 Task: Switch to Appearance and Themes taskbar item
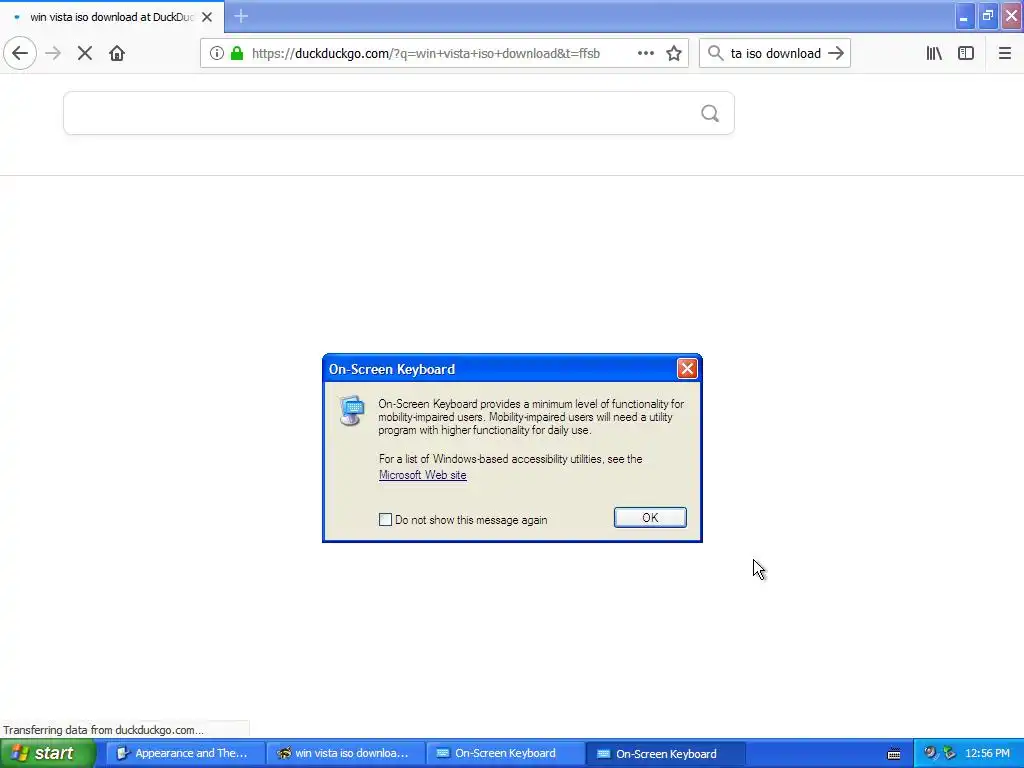coord(183,754)
